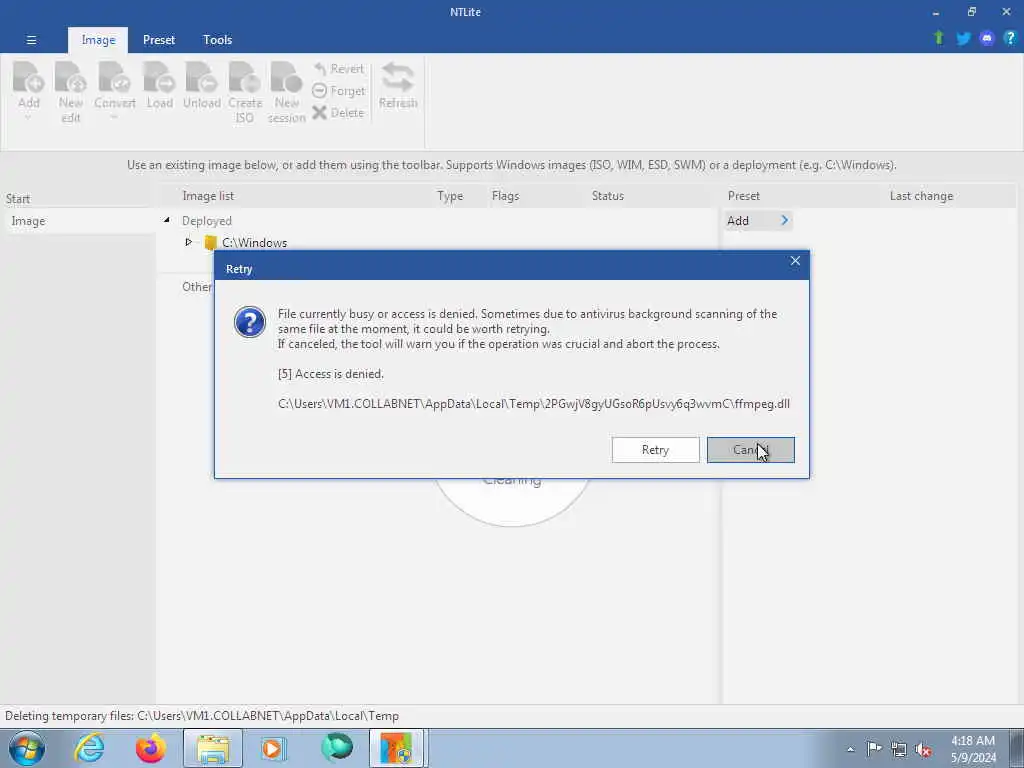Click the Flags column header
1024x768 pixels.
pyautogui.click(x=505, y=196)
